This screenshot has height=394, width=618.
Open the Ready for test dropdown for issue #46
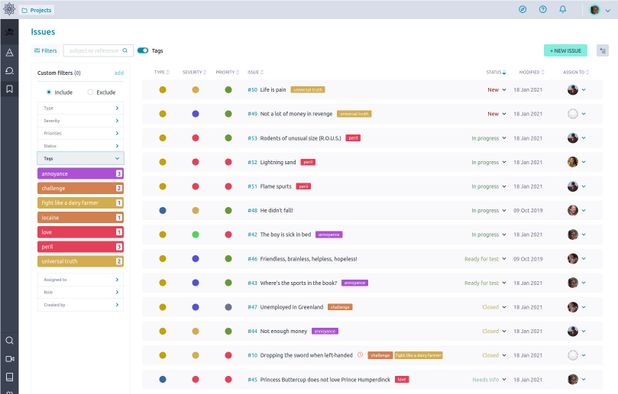485,259
